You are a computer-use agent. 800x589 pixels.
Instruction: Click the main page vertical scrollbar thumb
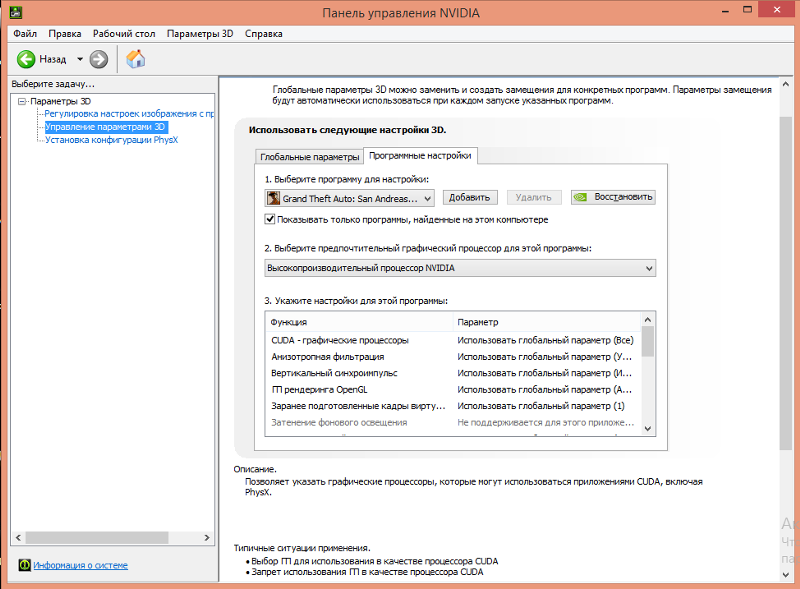(786, 283)
